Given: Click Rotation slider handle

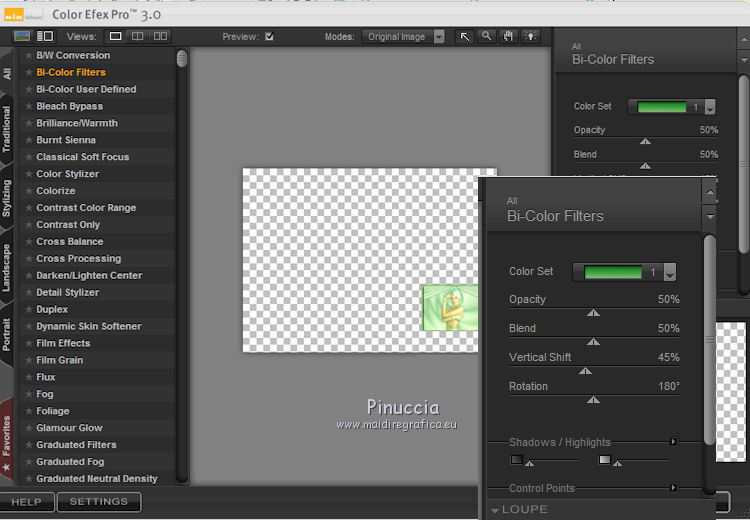Looking at the screenshot, I should coord(594,399).
